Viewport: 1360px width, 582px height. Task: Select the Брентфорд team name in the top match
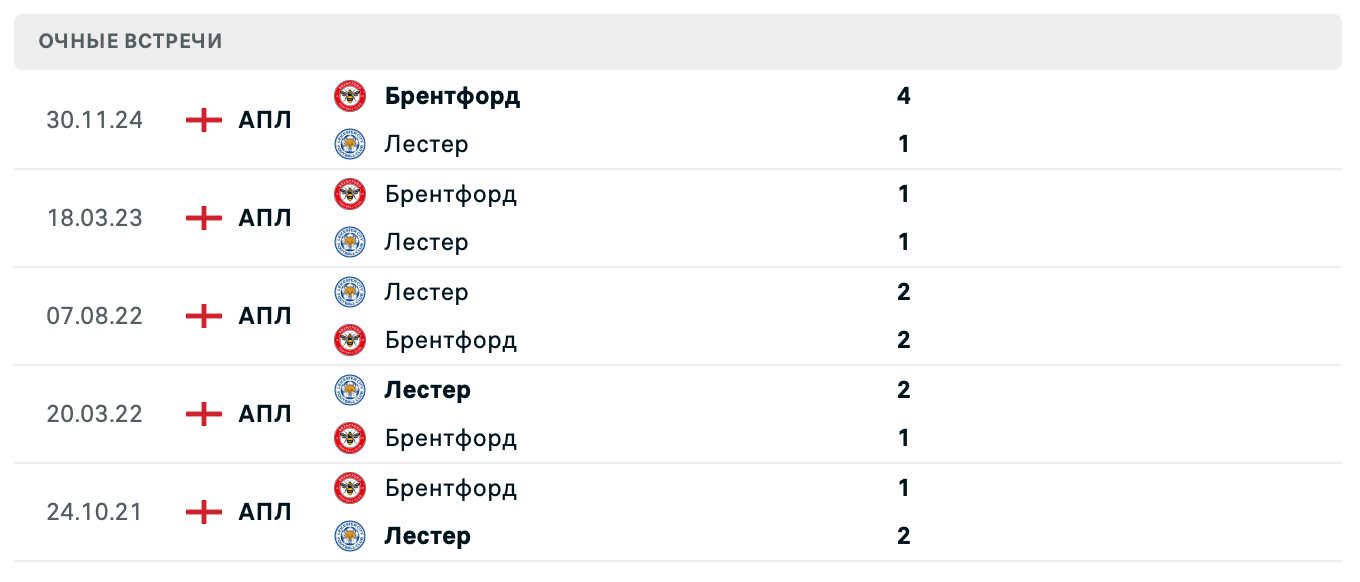coord(452,96)
